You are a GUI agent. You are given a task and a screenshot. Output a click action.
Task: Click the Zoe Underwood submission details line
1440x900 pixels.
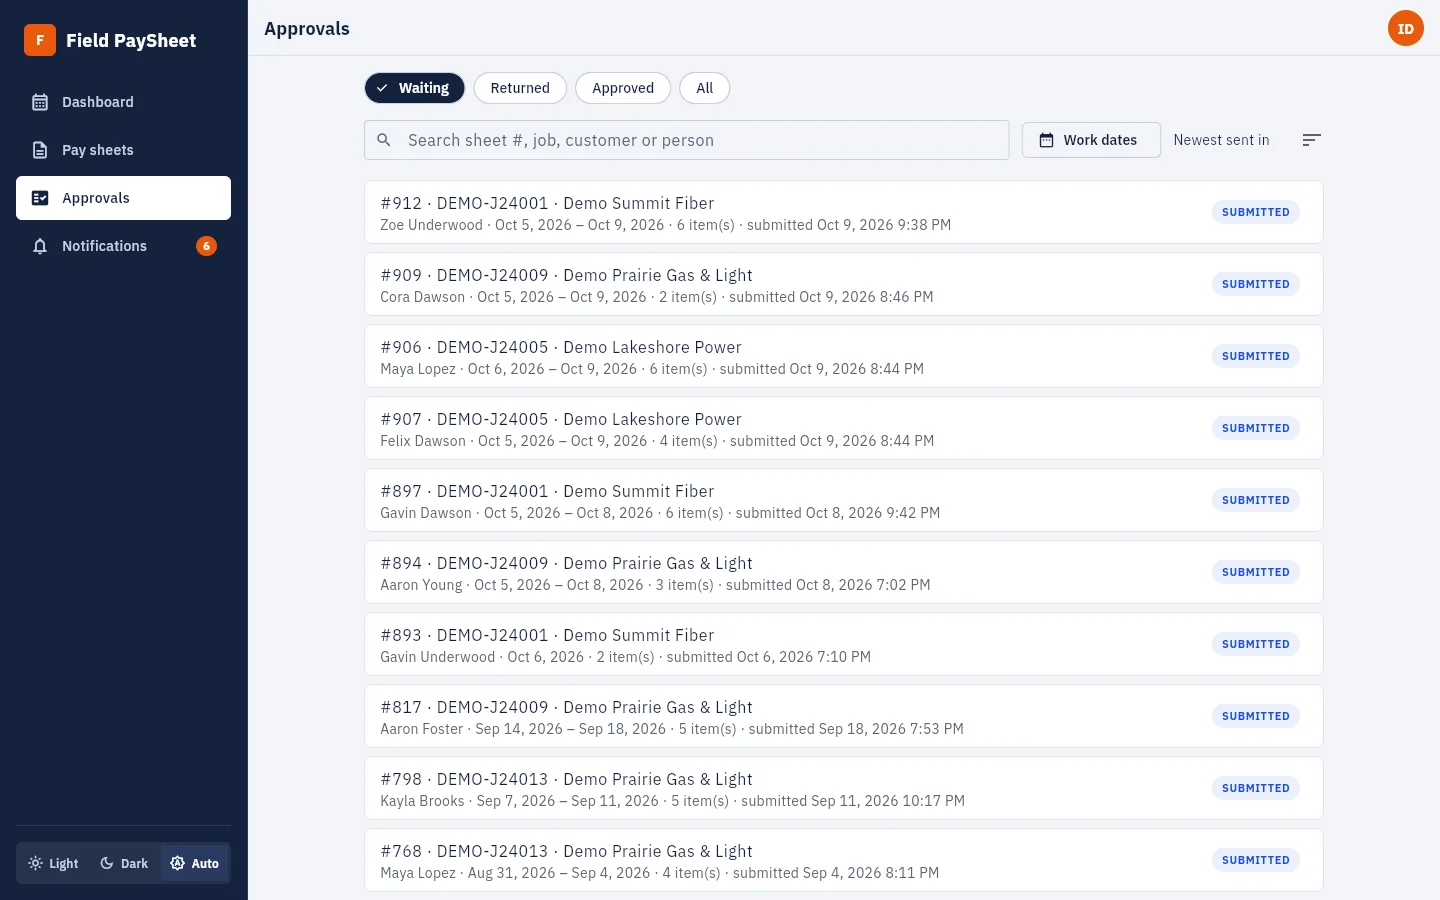coord(665,225)
